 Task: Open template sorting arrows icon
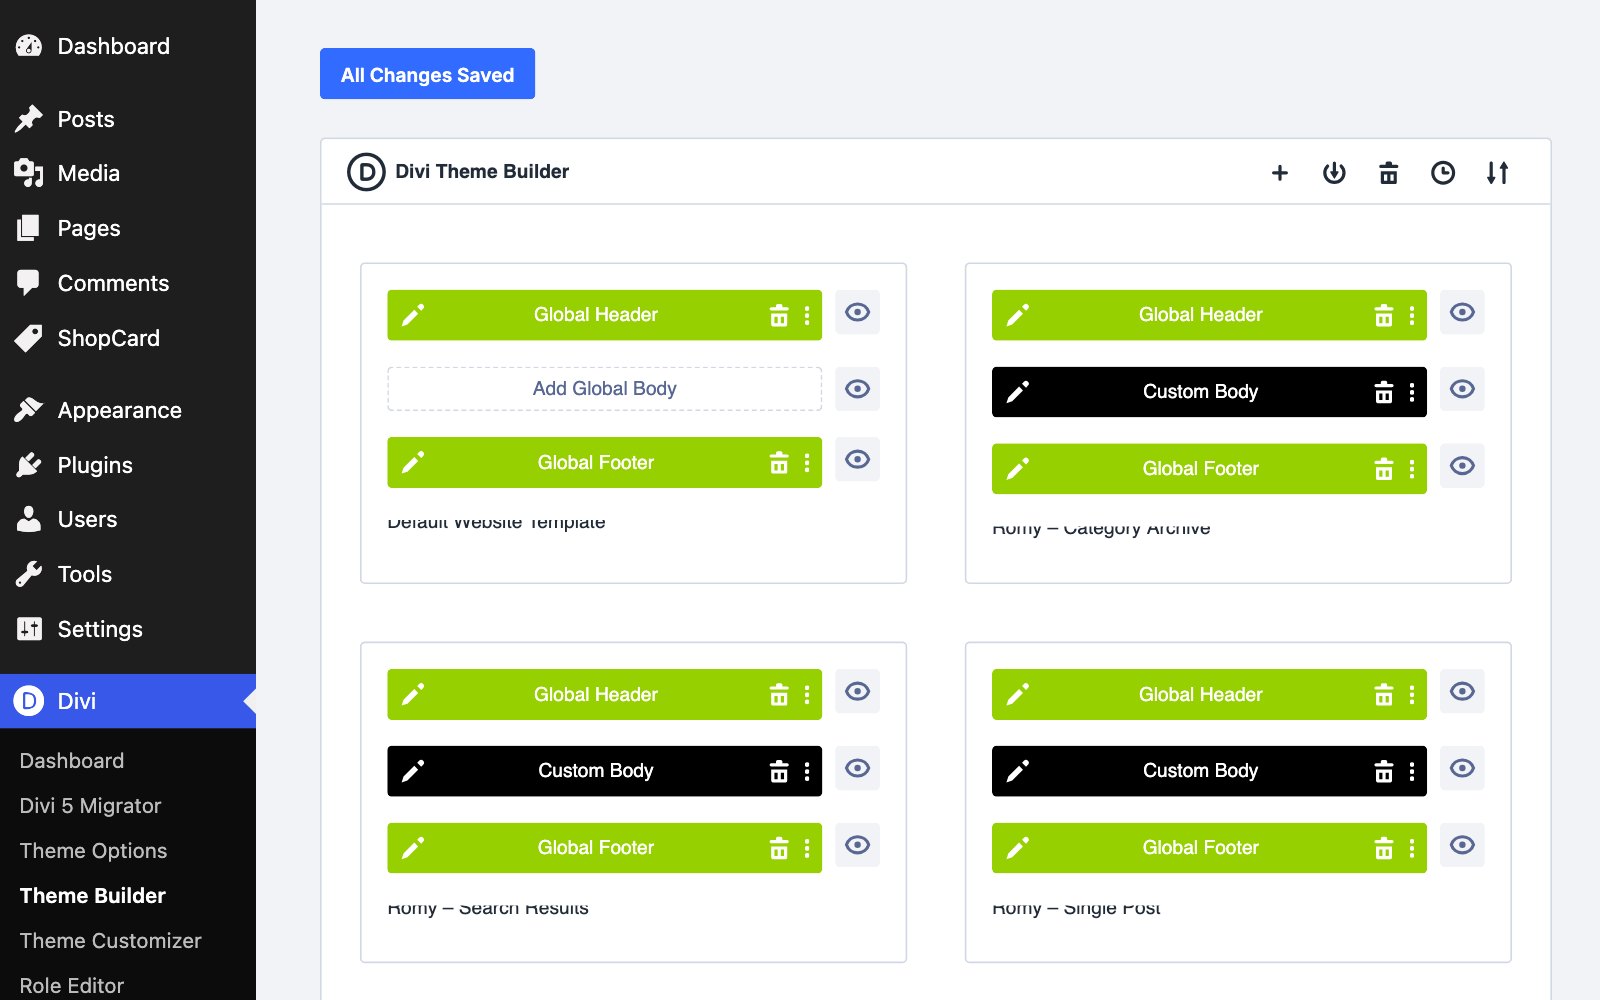(x=1497, y=173)
